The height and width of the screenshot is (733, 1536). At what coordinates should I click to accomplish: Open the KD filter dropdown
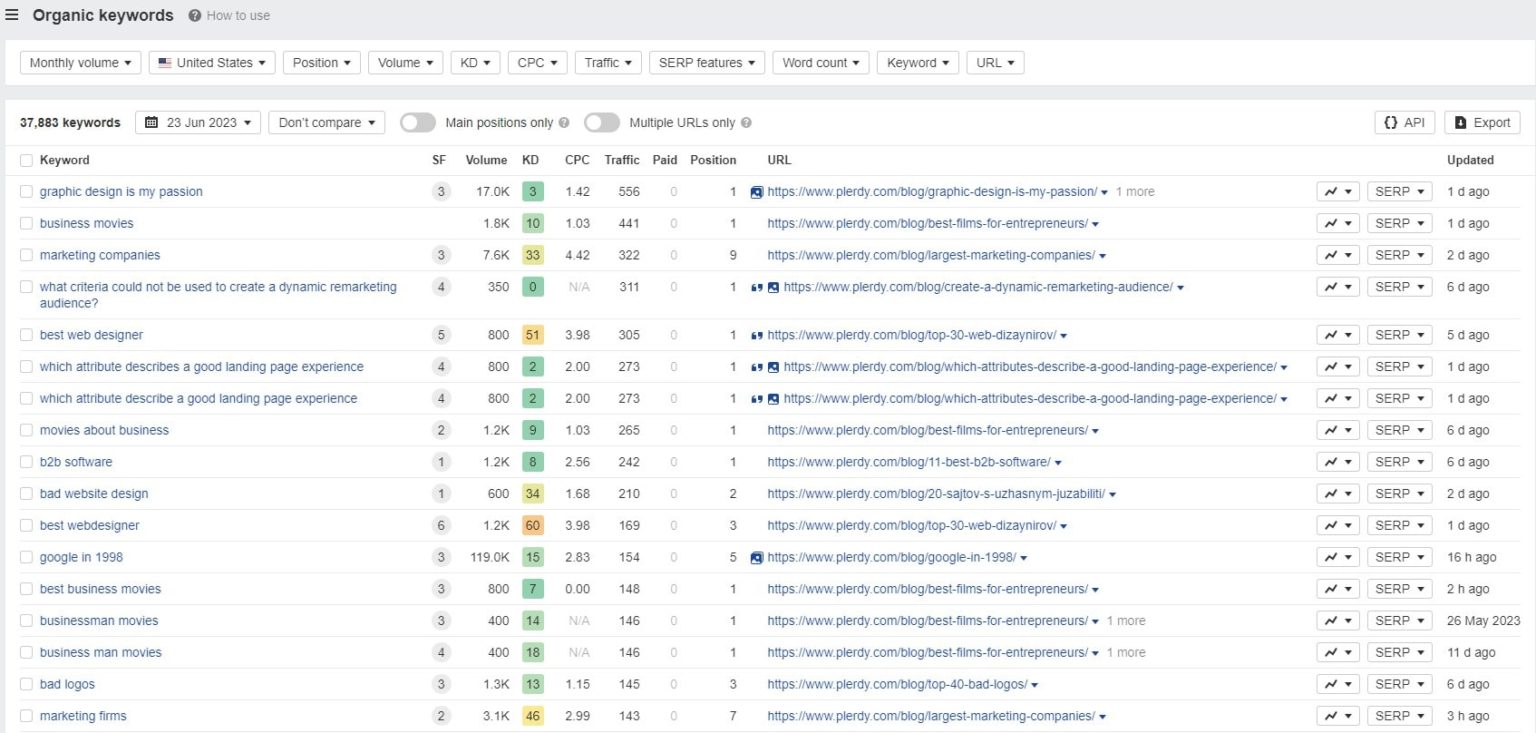click(x=475, y=62)
